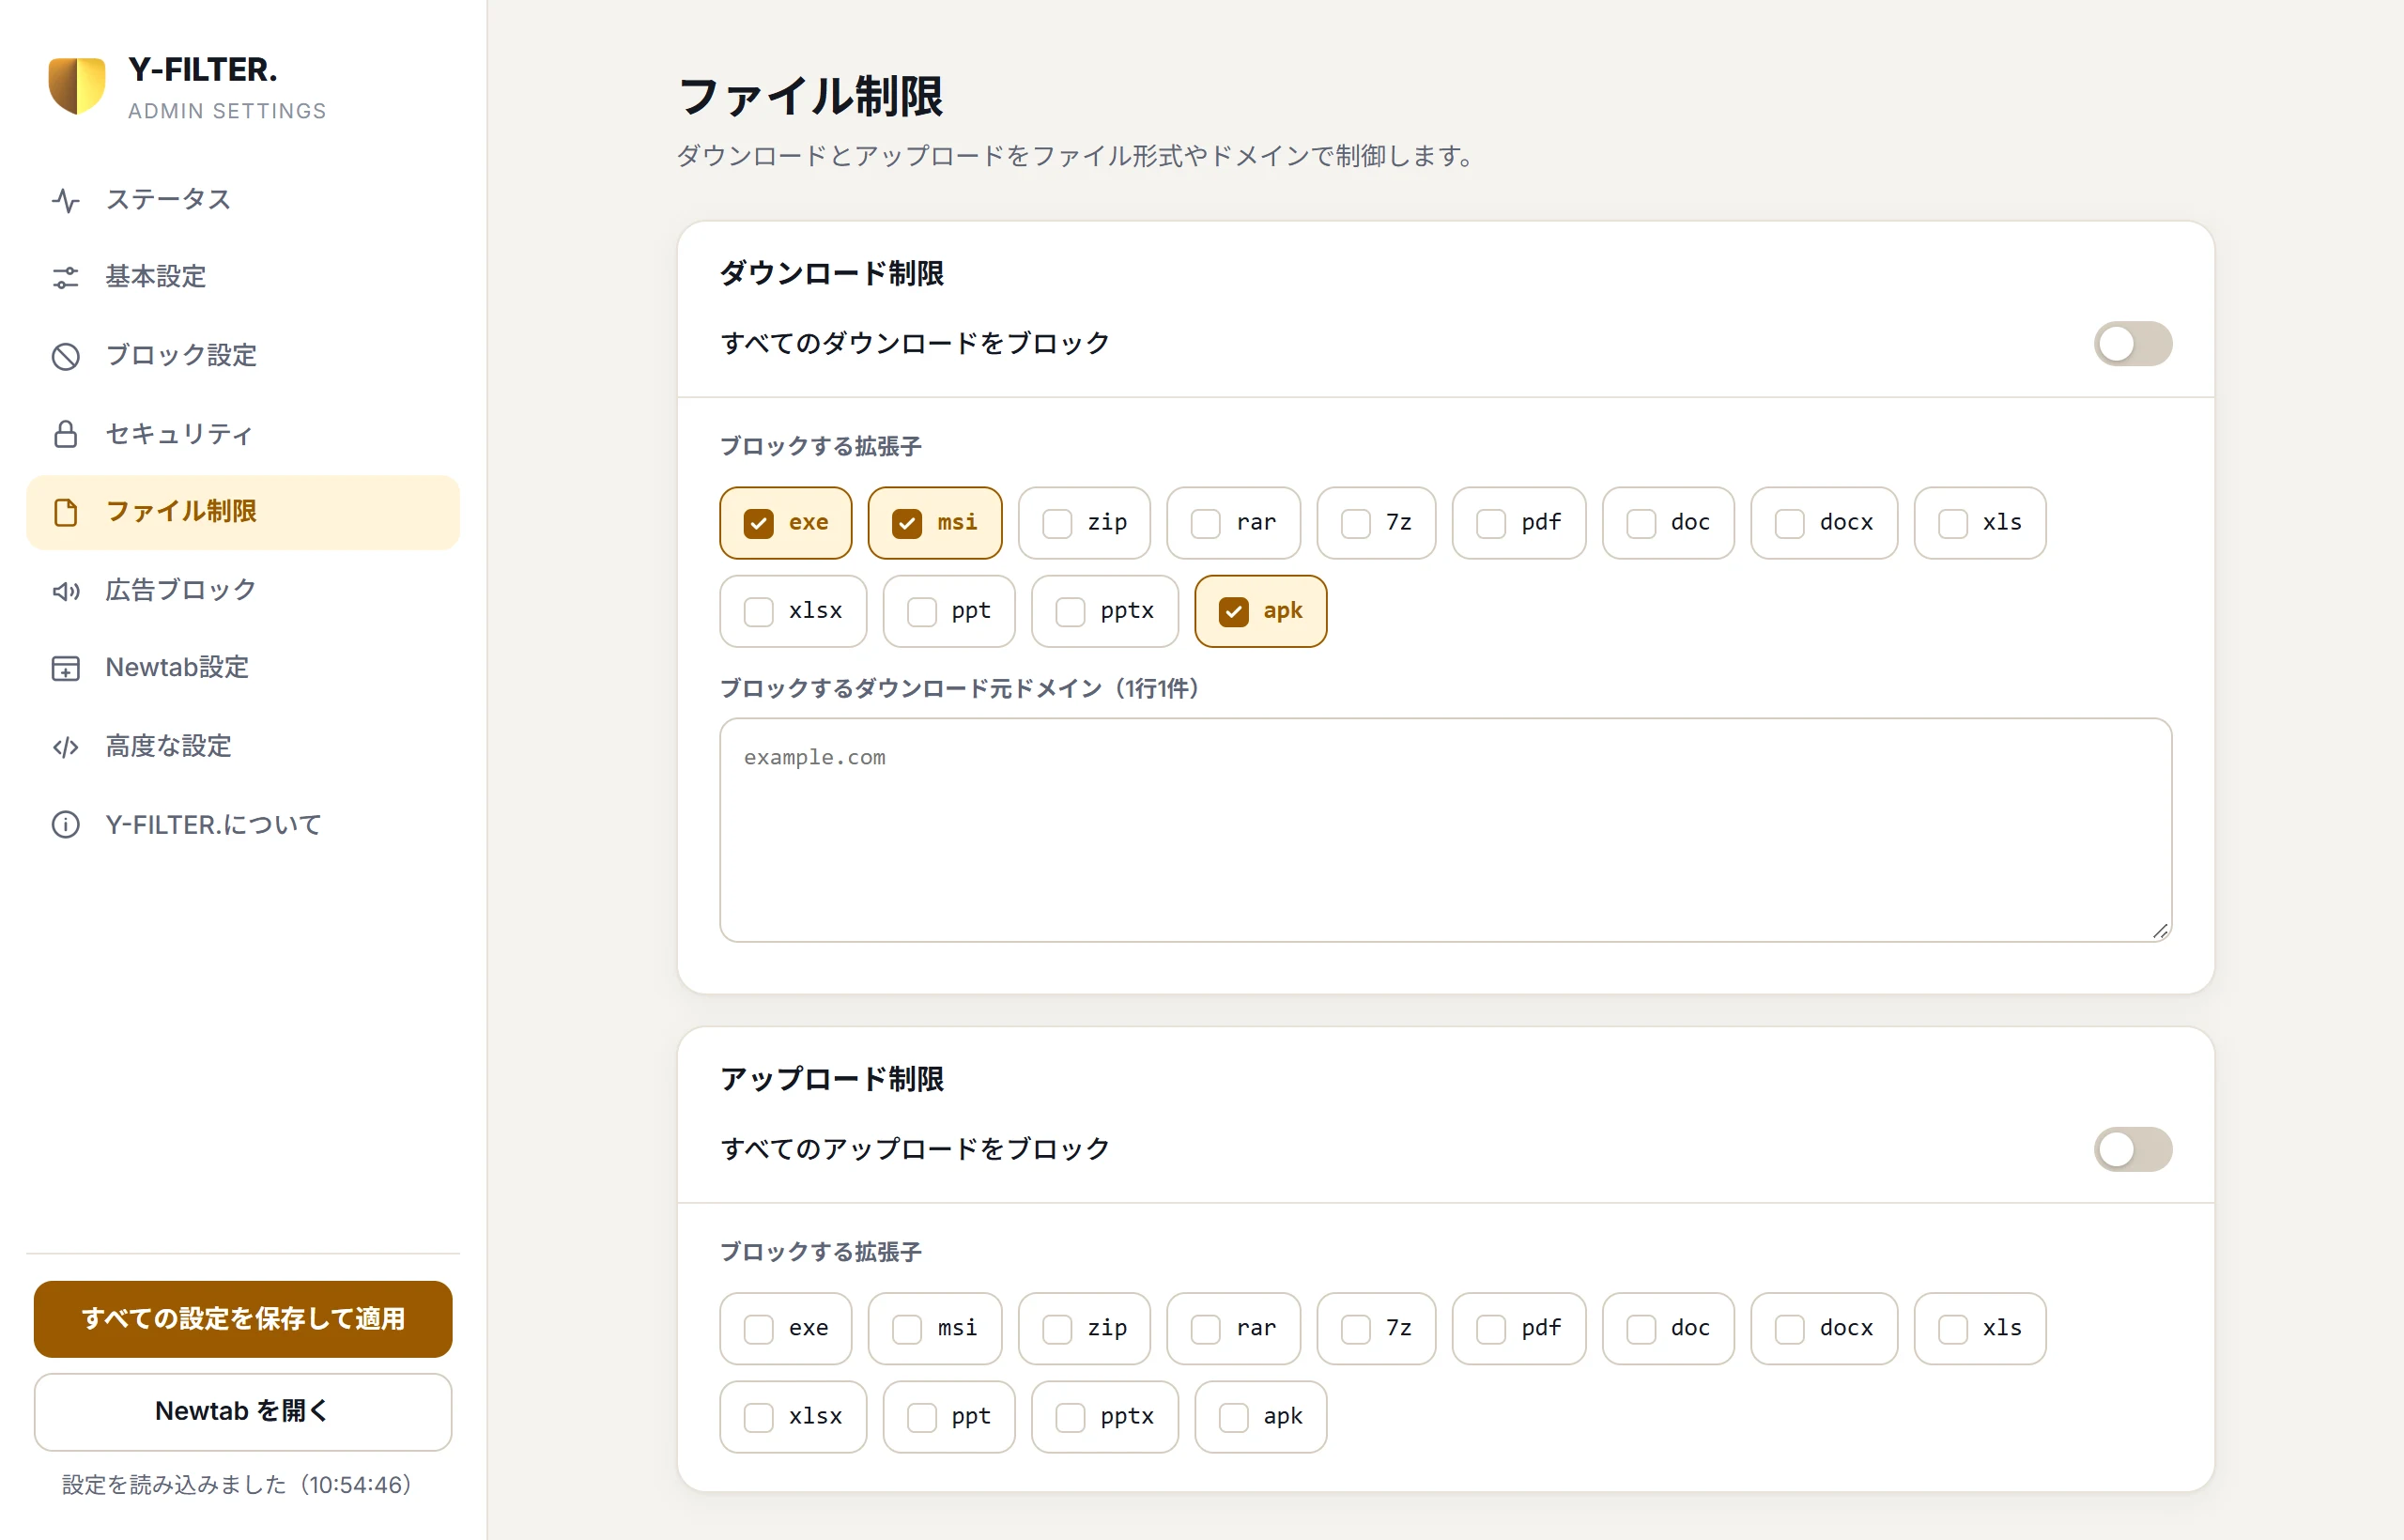Enable すべてのダウンロードをブロック toggle

pos(2132,344)
